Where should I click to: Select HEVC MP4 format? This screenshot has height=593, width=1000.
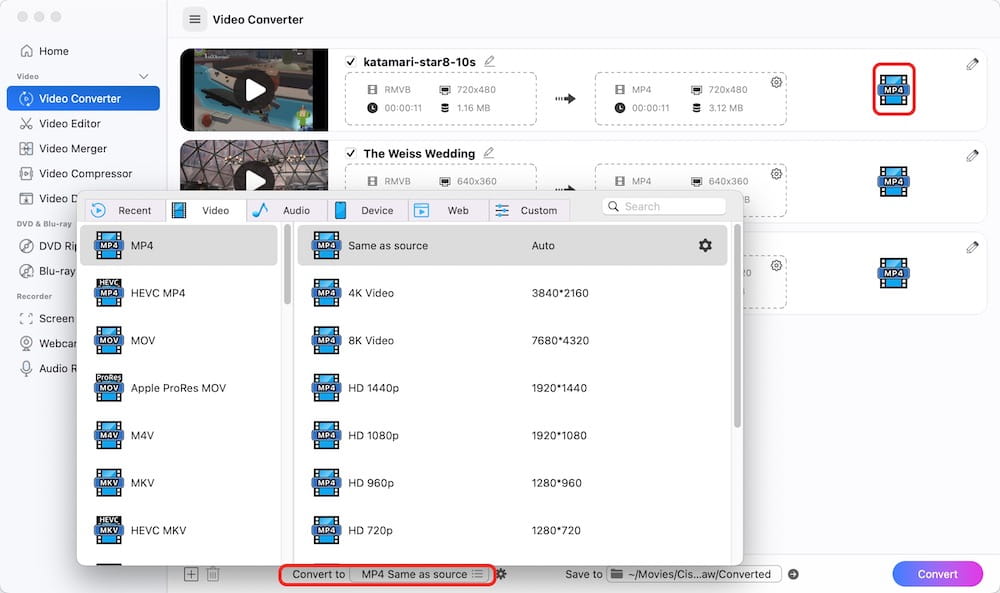179,293
